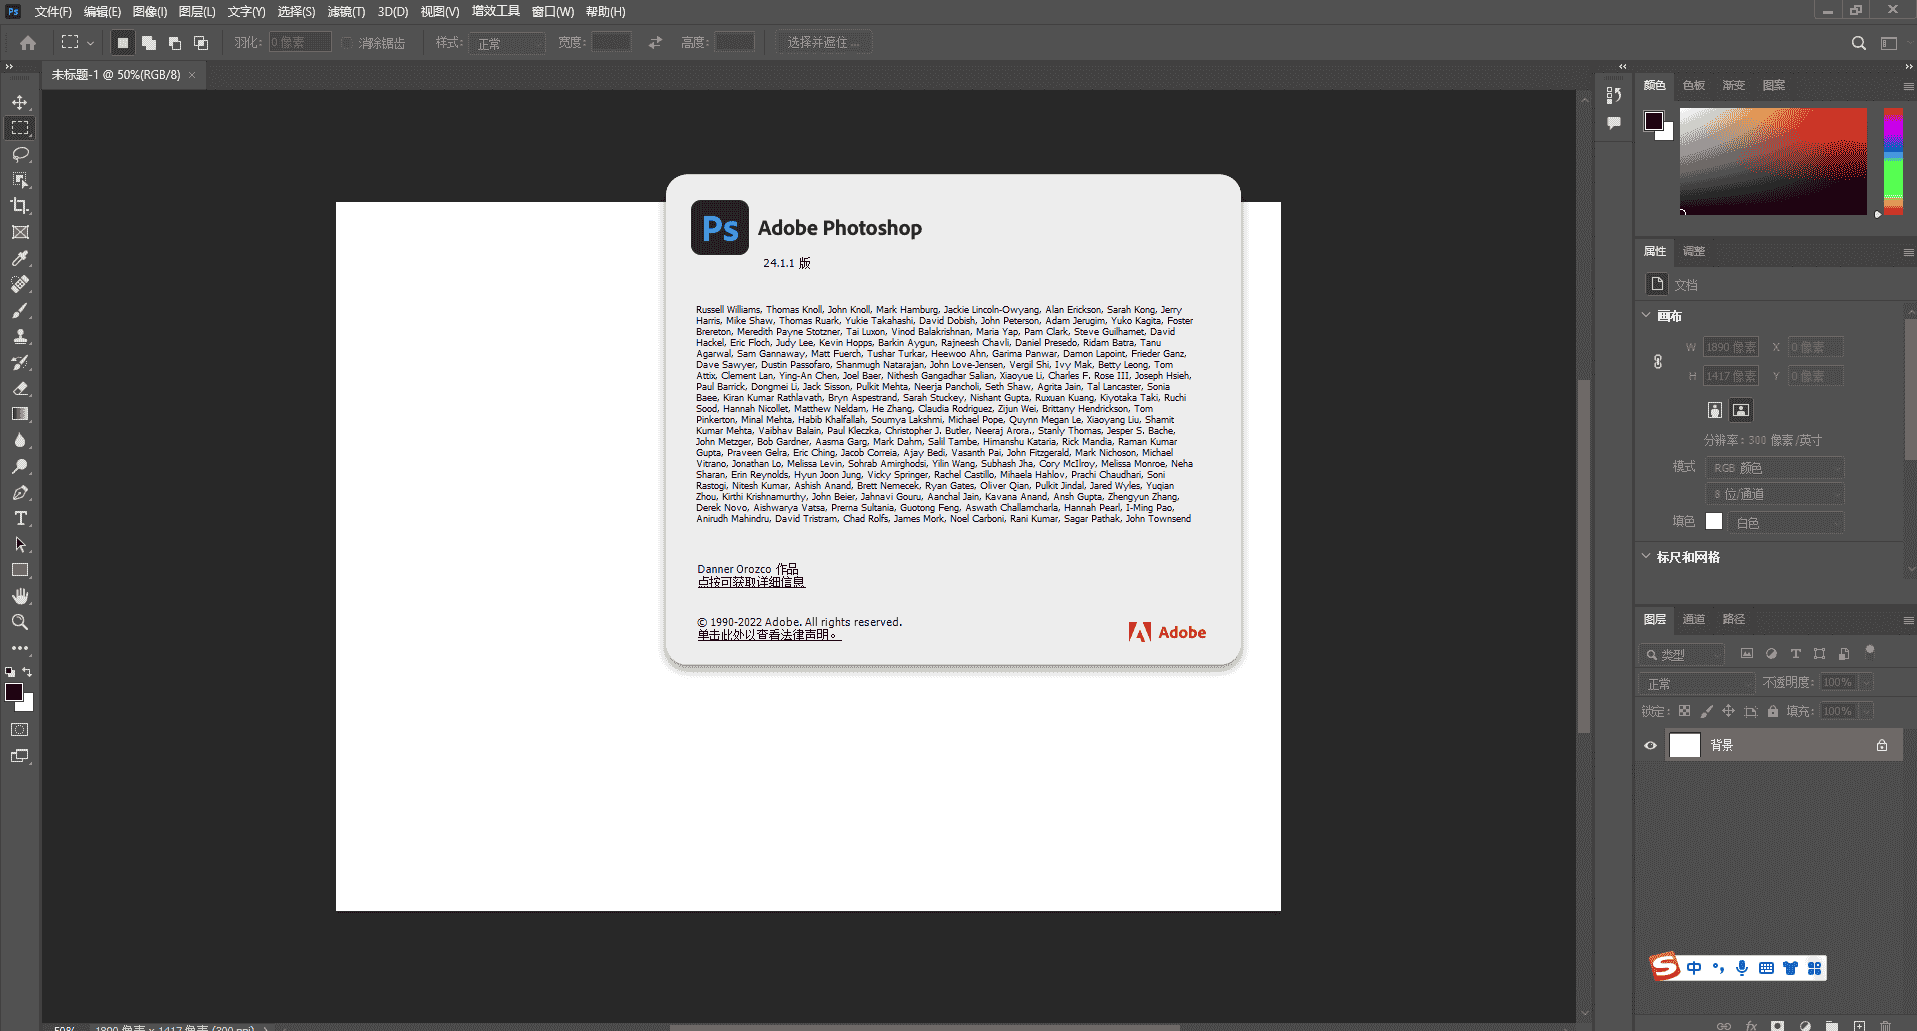
Task: Collapse the 画布 canvas section
Action: pos(1647,316)
